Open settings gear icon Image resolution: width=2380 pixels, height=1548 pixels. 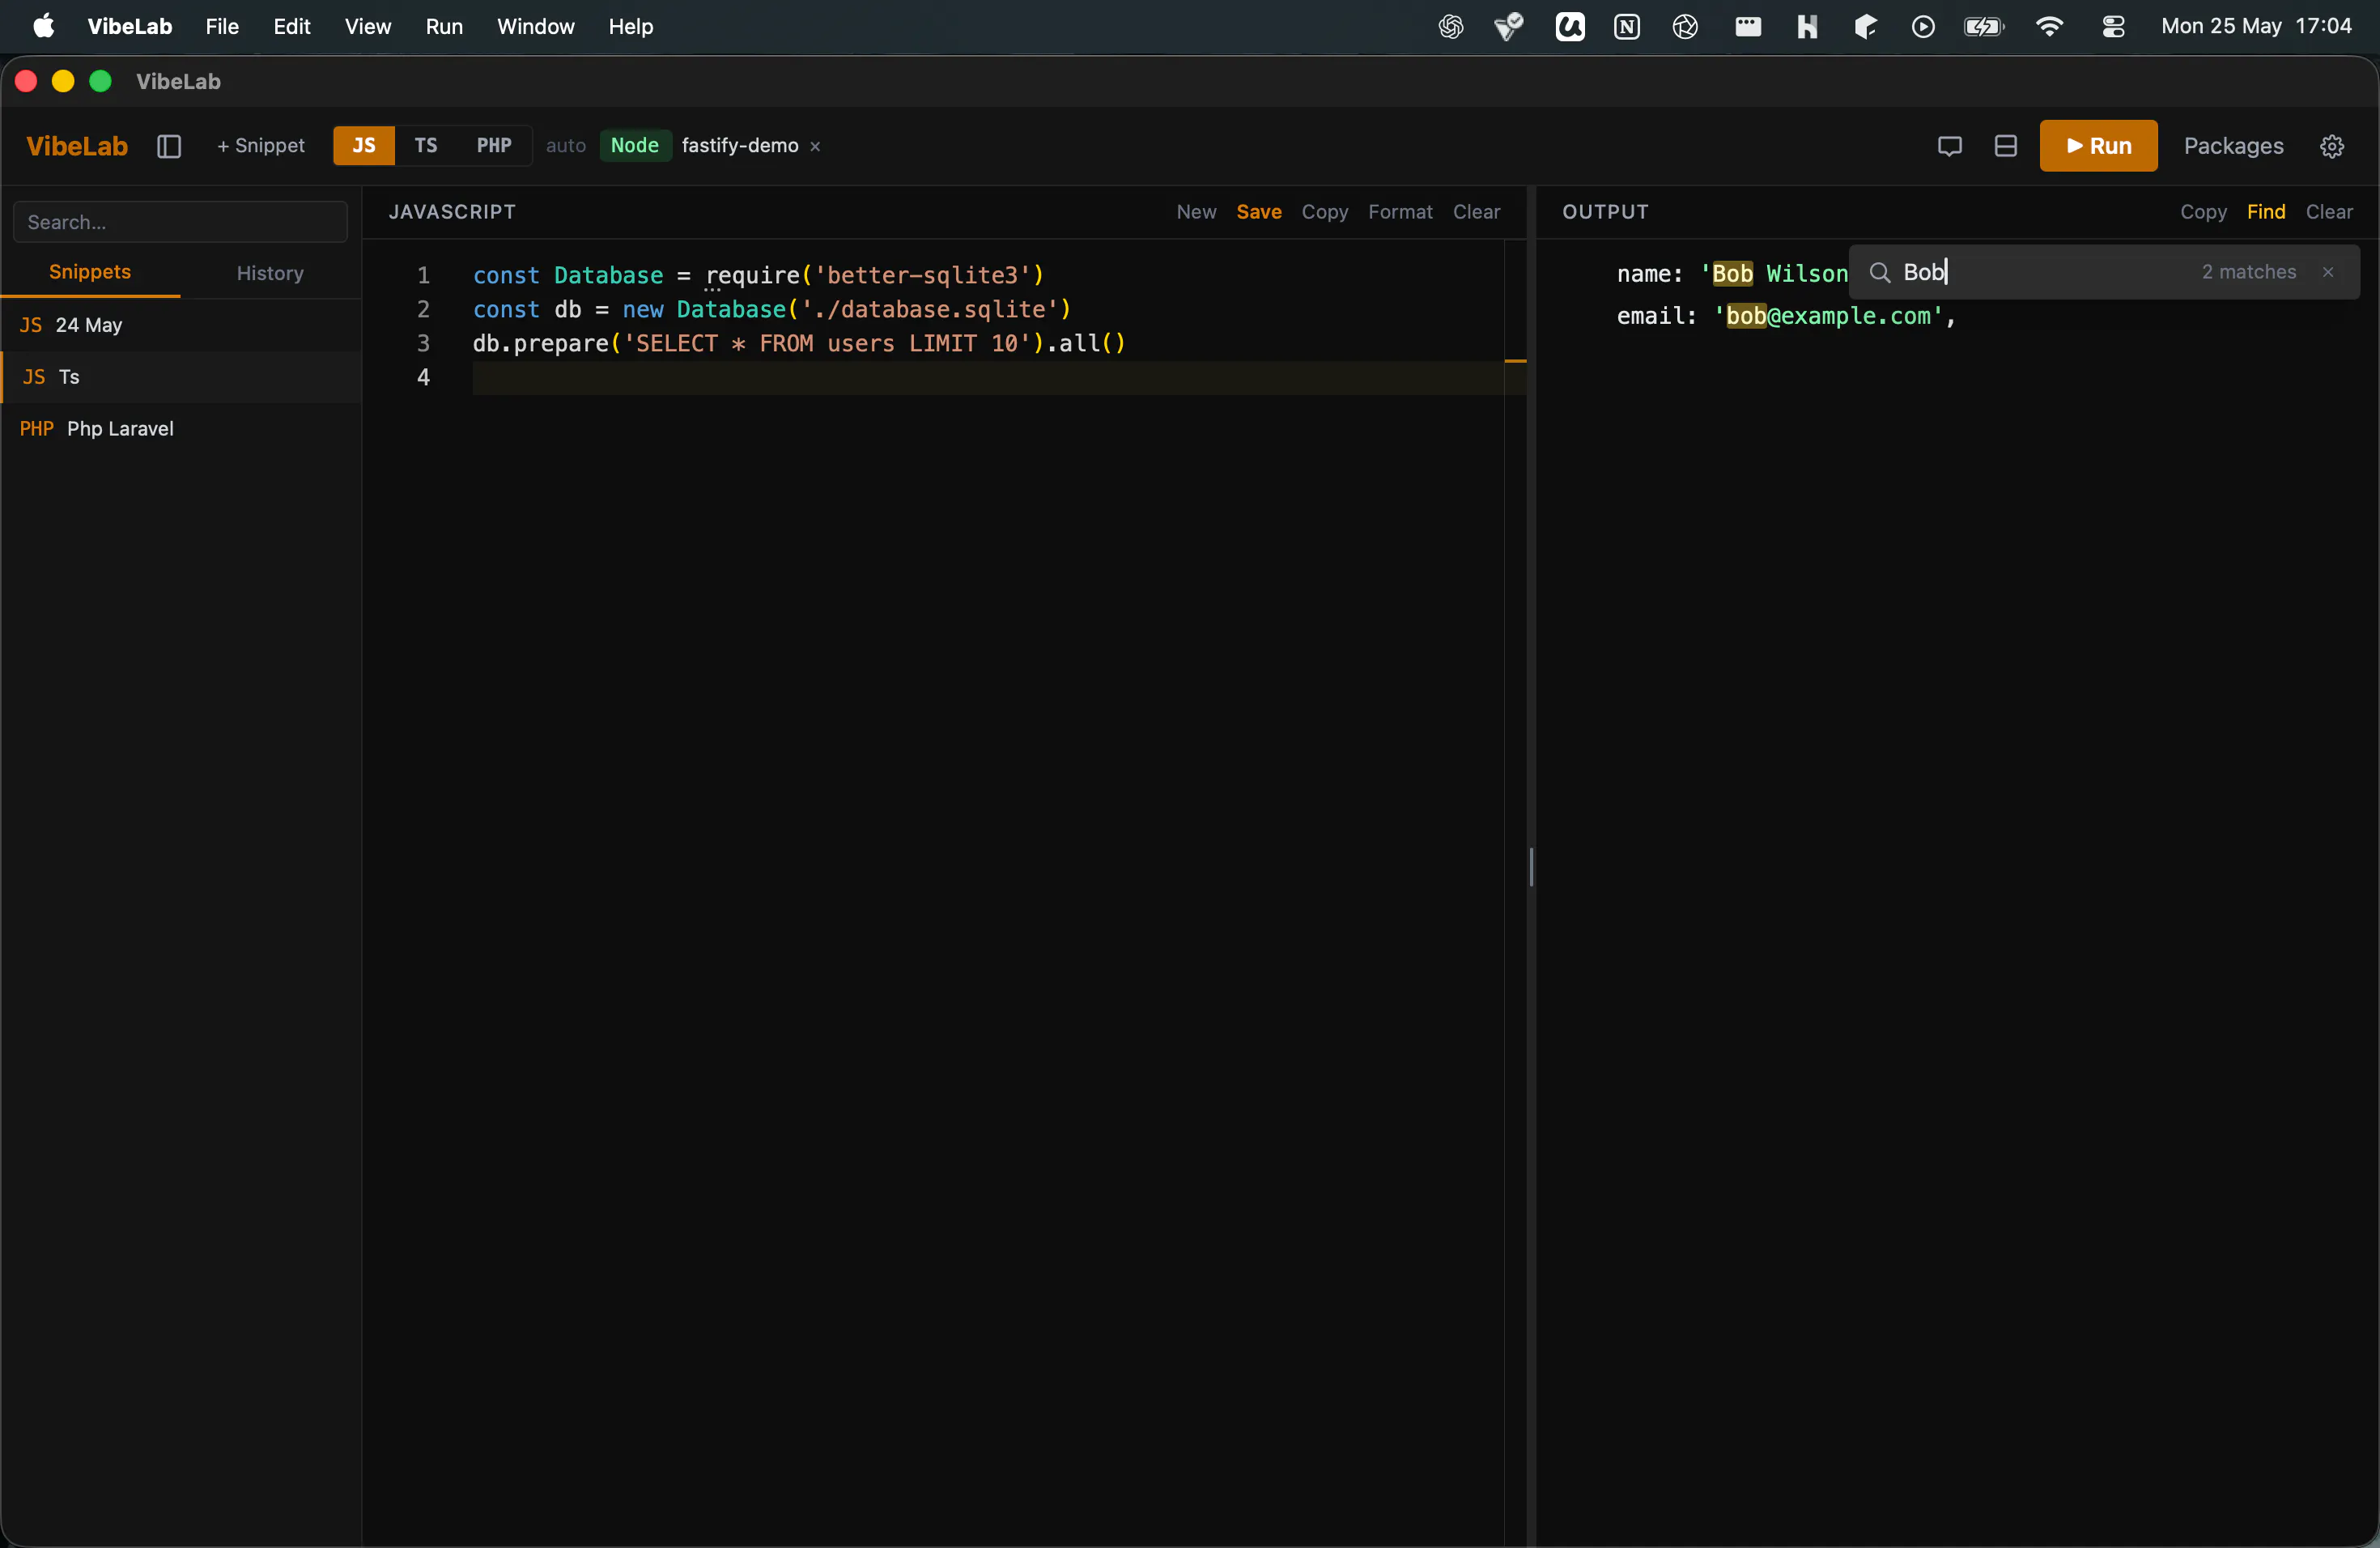click(2332, 146)
